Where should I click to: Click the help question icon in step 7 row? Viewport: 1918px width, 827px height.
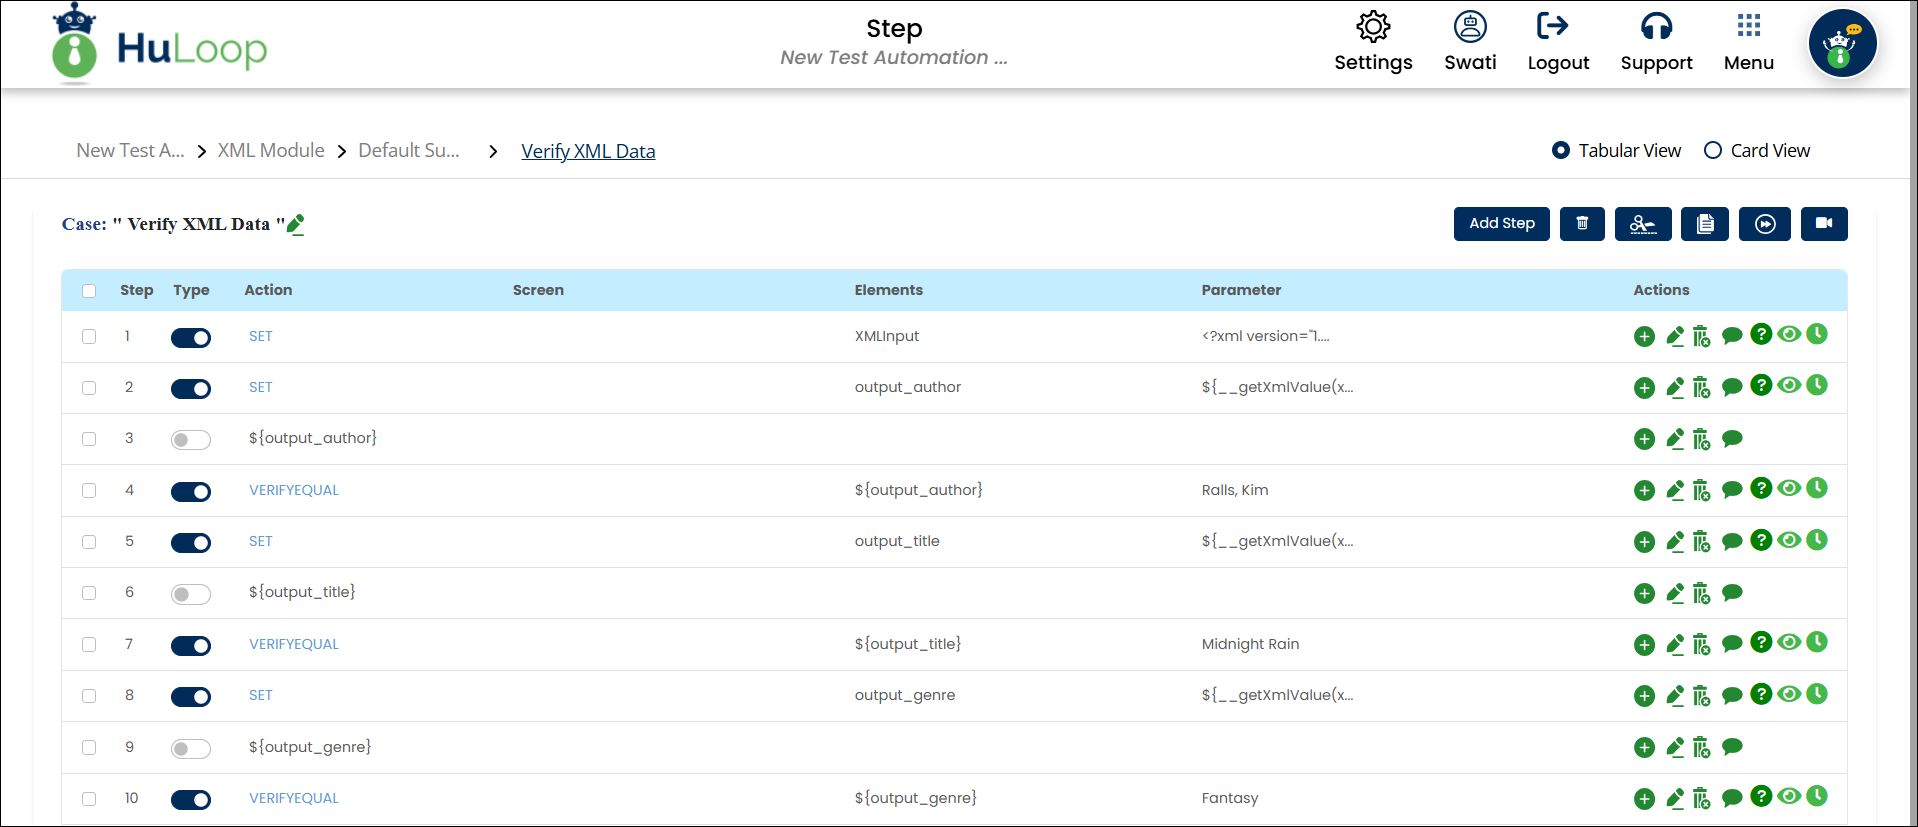coord(1761,642)
